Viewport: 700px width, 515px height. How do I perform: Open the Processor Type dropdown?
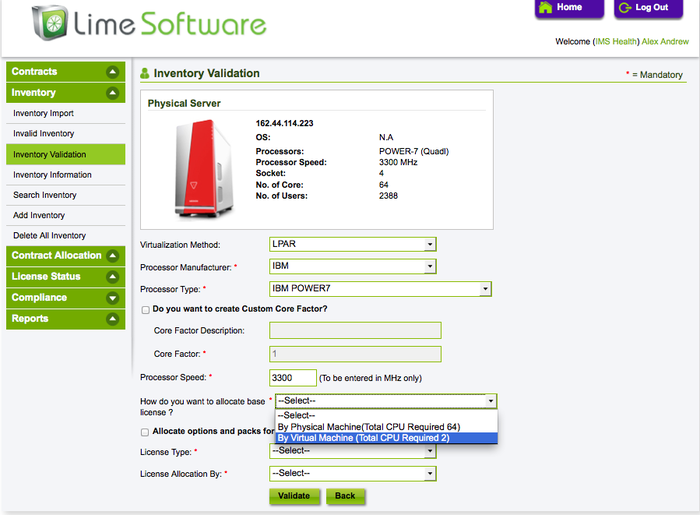(380, 289)
